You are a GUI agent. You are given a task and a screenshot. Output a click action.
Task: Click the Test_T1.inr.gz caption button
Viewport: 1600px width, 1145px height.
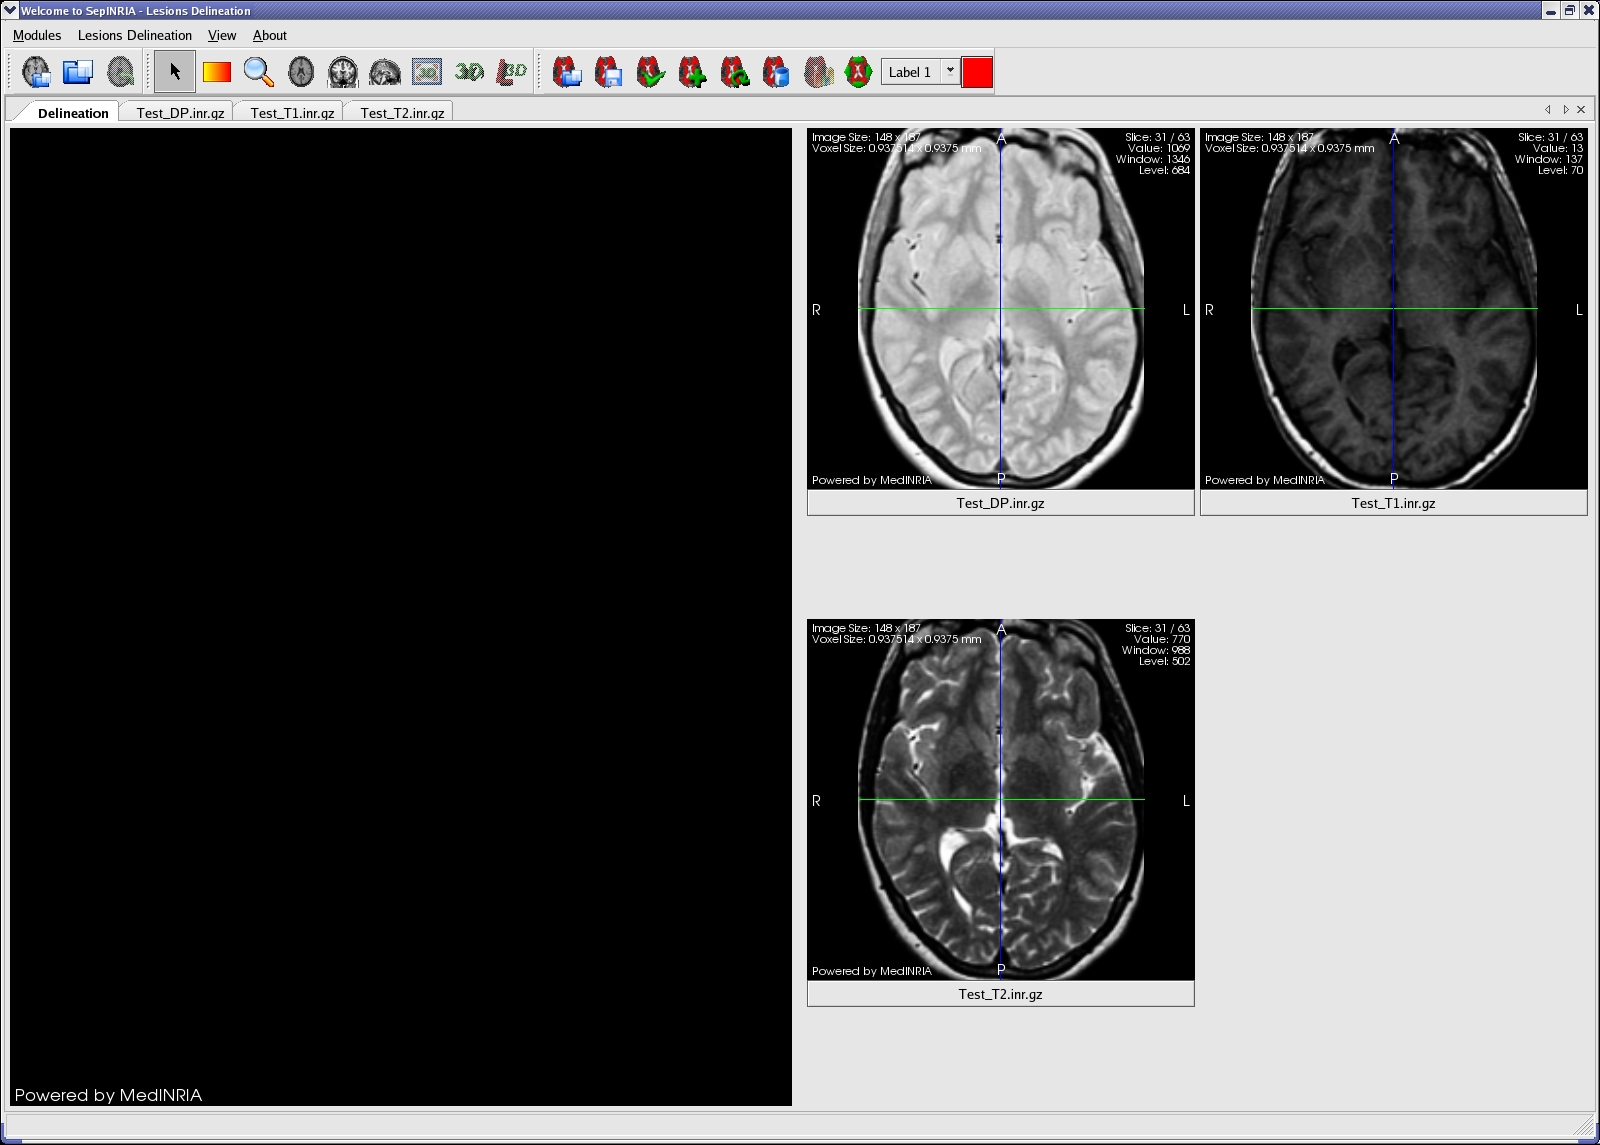[1394, 503]
